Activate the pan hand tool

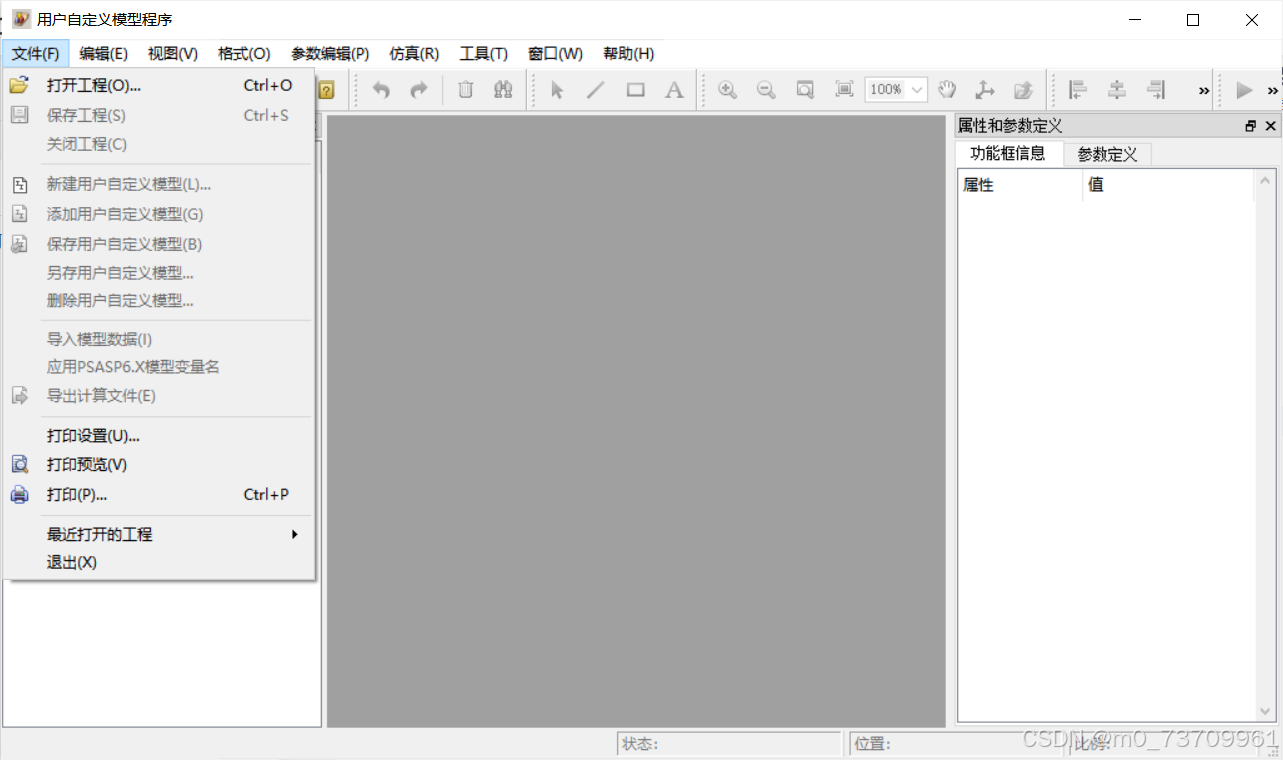tap(946, 89)
